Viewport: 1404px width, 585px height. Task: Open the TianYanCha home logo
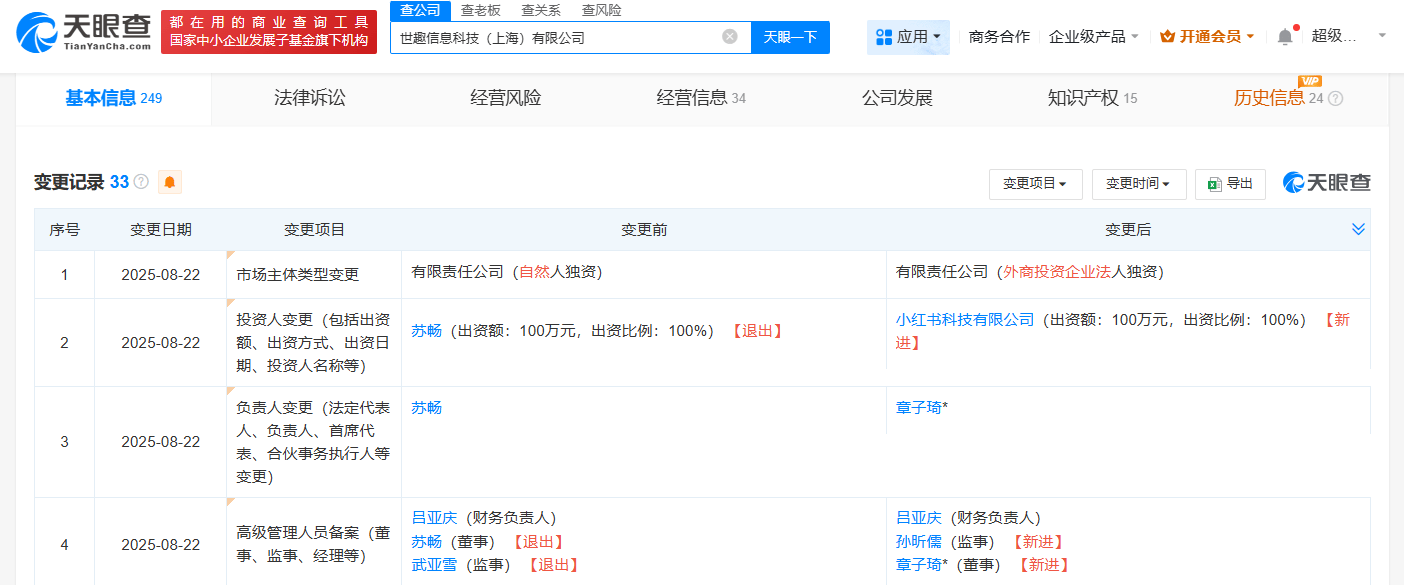84,32
